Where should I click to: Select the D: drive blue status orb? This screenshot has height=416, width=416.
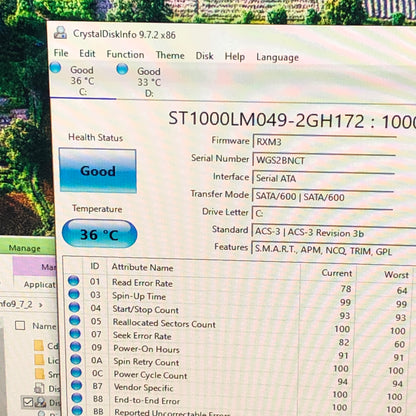pos(122,69)
